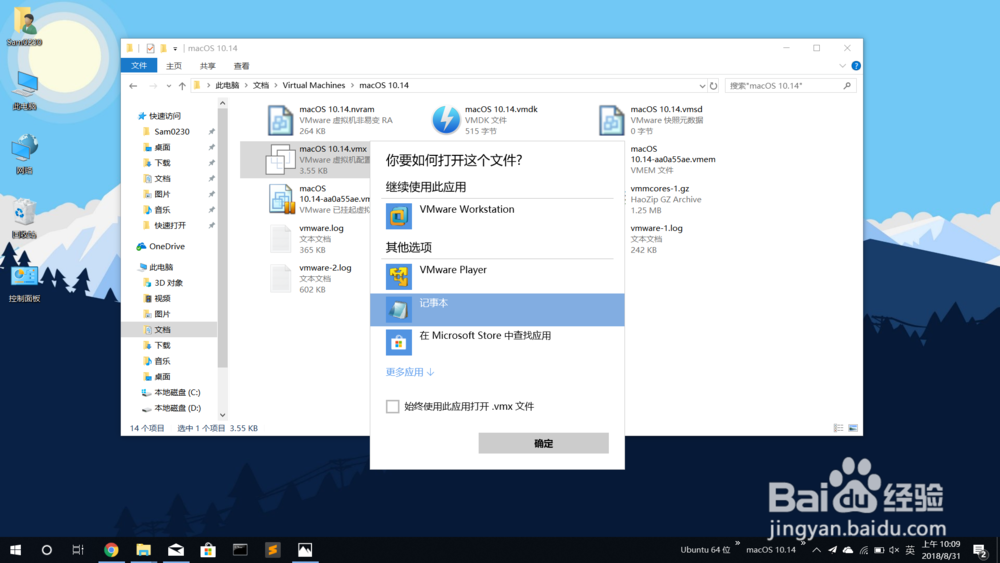Switch input language 英 indicator
This screenshot has height=563, width=1000.
910,550
